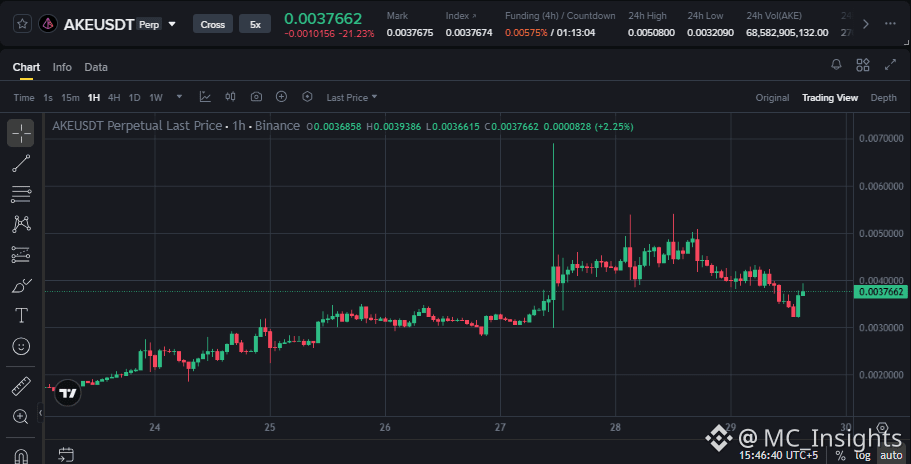Click the date label 27 on time axis
The width and height of the screenshot is (911, 464).
point(500,427)
